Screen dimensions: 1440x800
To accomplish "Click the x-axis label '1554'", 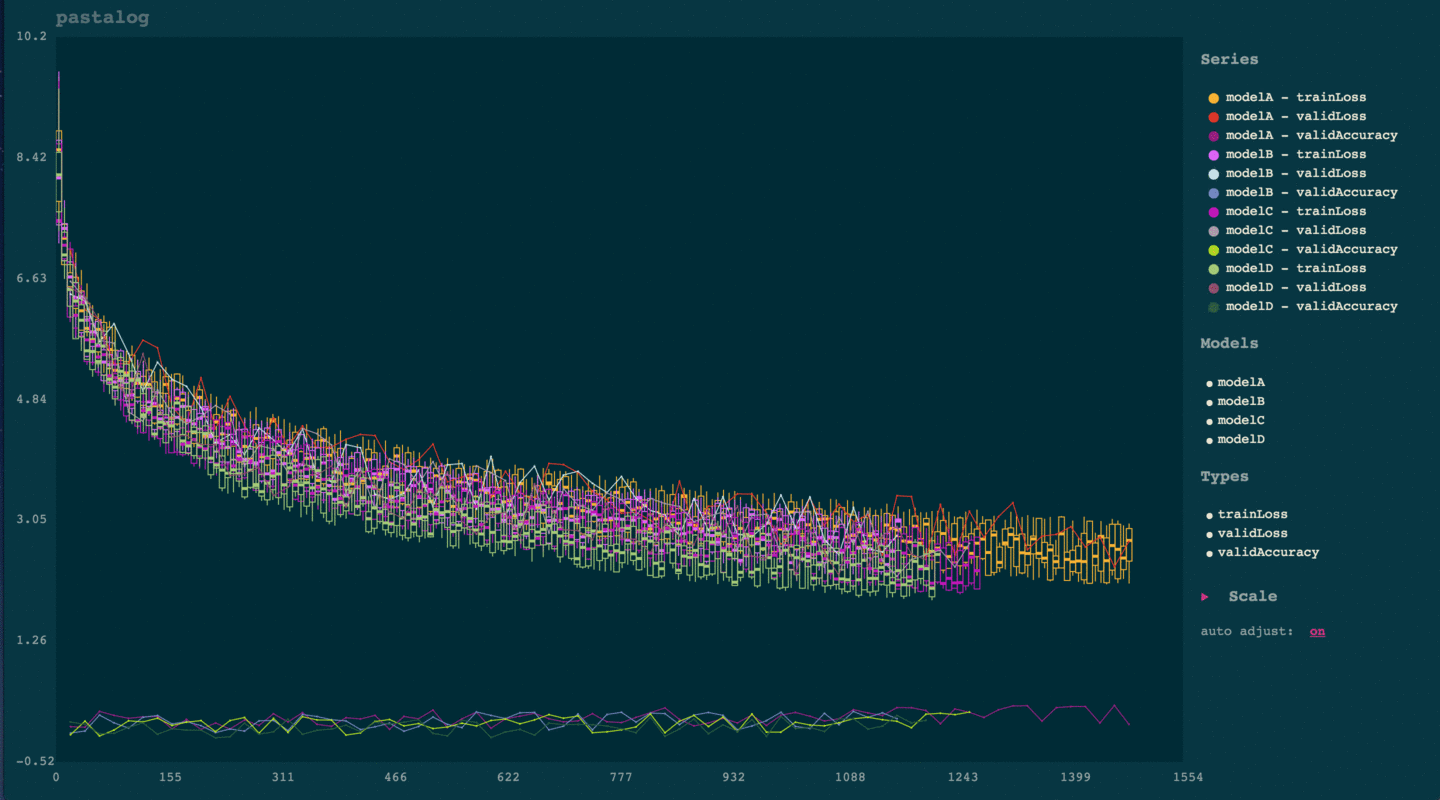I will pyautogui.click(x=1189, y=777).
